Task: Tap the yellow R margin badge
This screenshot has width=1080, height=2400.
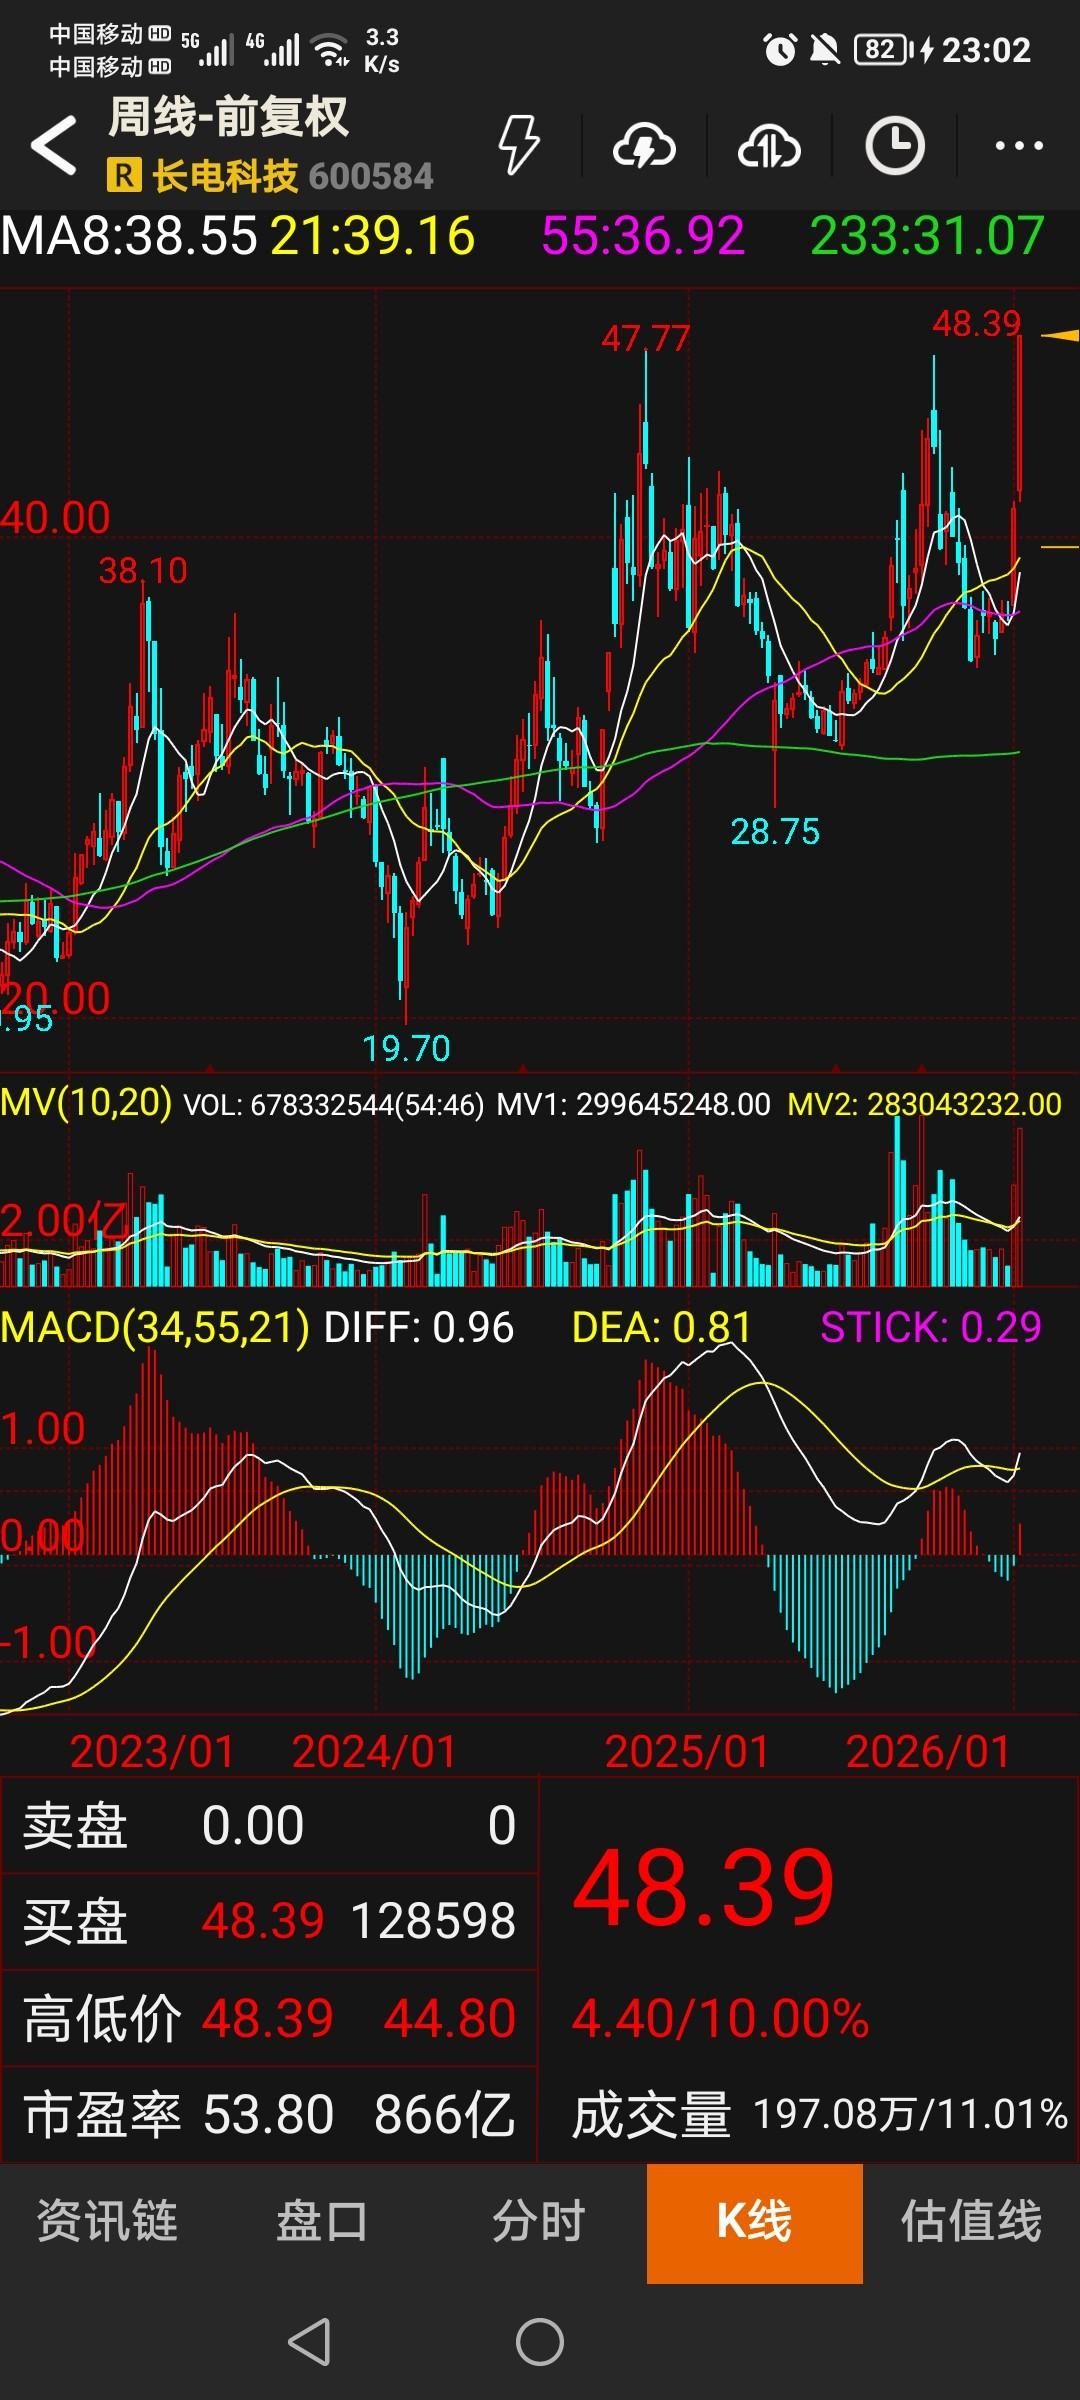Action: tap(123, 176)
